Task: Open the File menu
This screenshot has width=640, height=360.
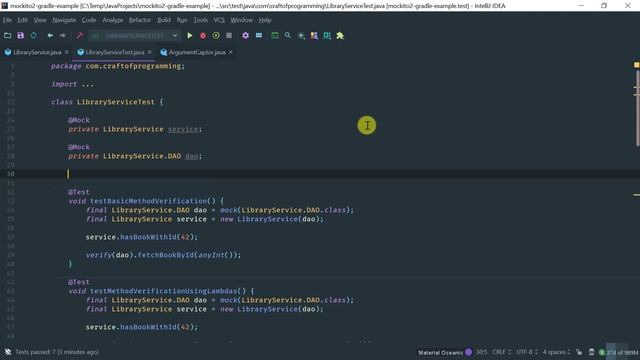Action: point(7,20)
